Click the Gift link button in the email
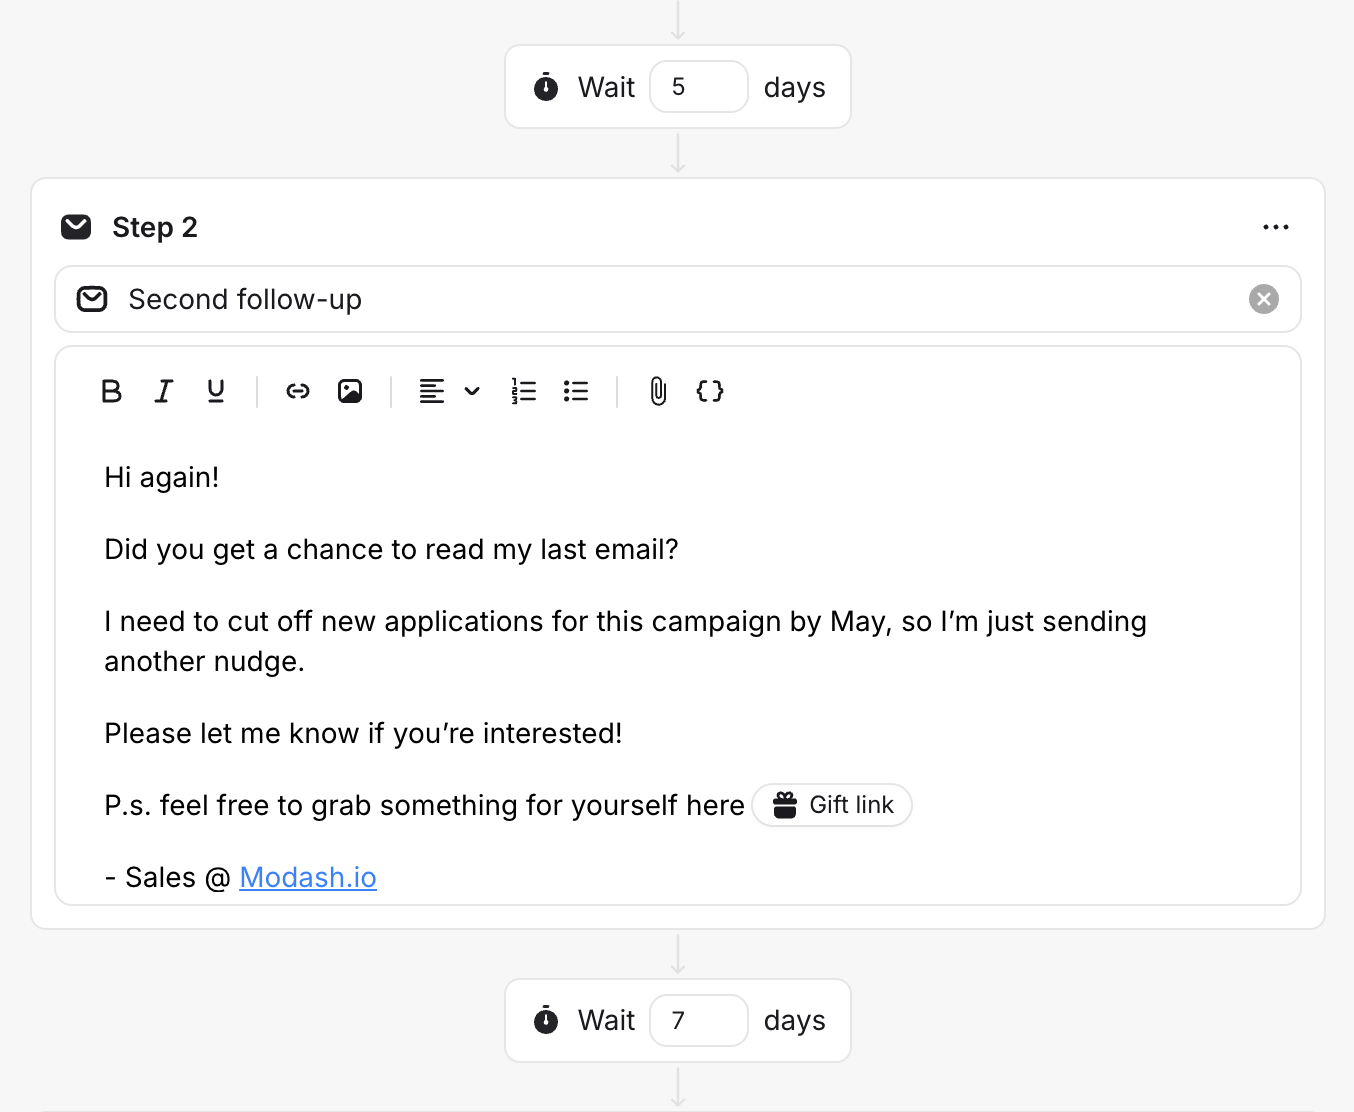The height and width of the screenshot is (1112, 1354). pos(832,805)
